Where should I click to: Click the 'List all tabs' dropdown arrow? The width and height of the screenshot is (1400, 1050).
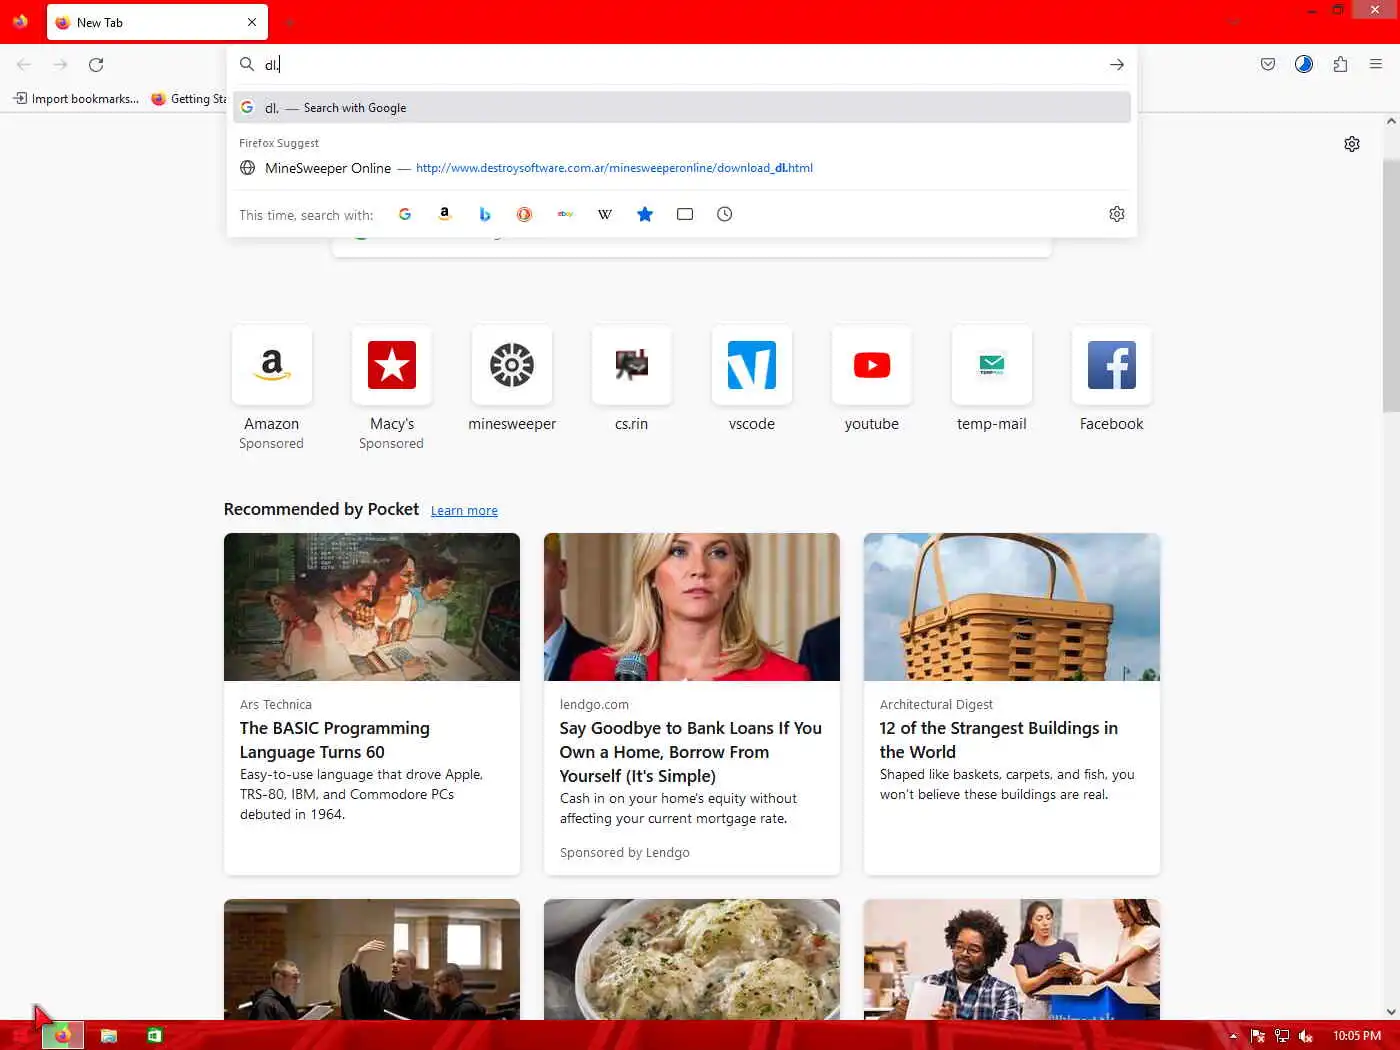click(x=1234, y=22)
